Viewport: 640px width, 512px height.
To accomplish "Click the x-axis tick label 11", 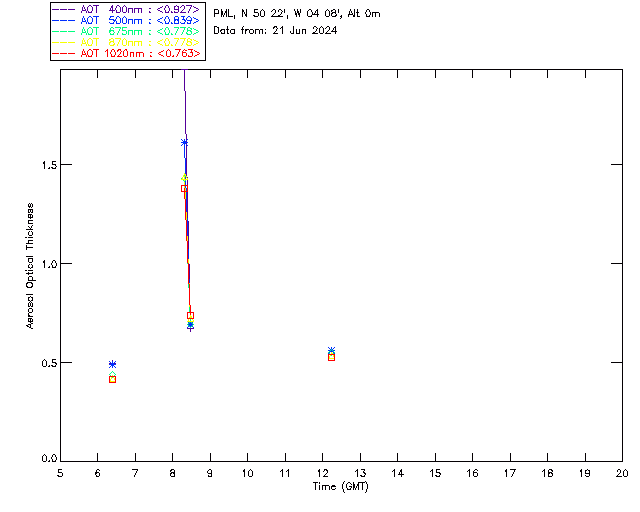I will coord(285,473).
